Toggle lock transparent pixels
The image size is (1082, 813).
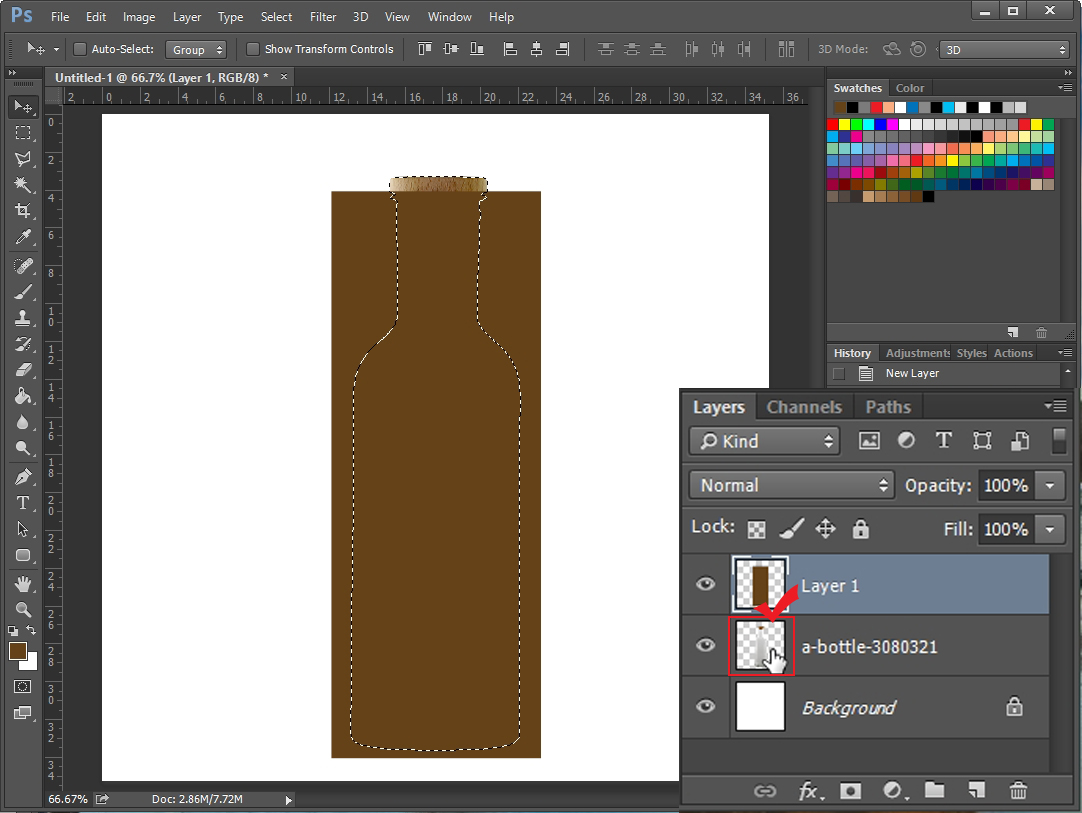tap(756, 529)
